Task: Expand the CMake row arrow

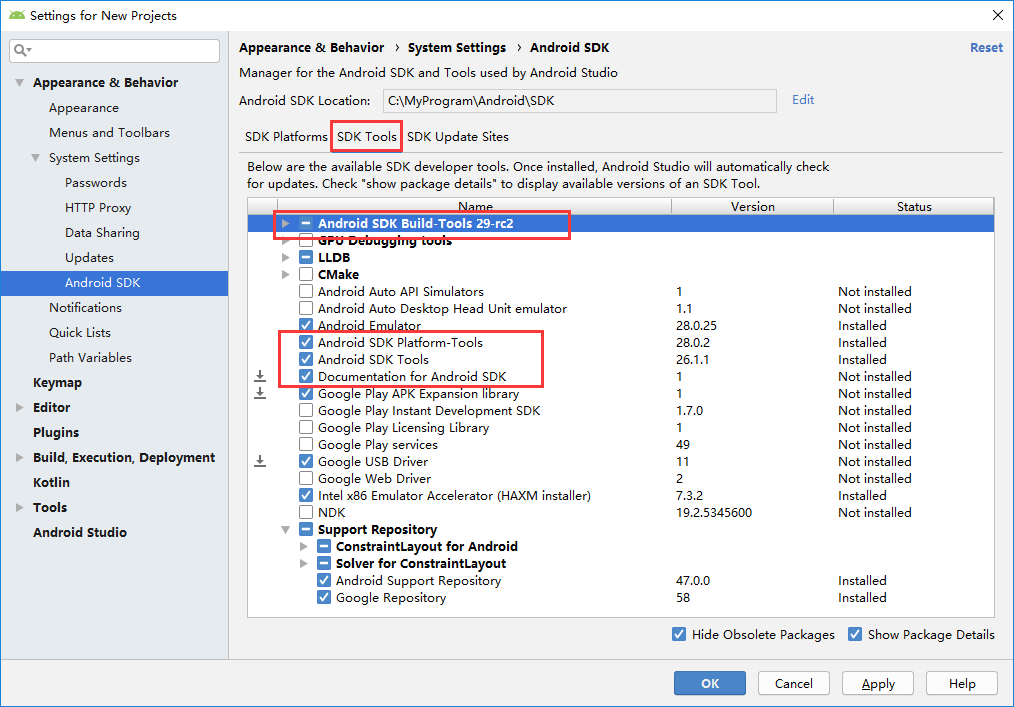Action: click(285, 274)
